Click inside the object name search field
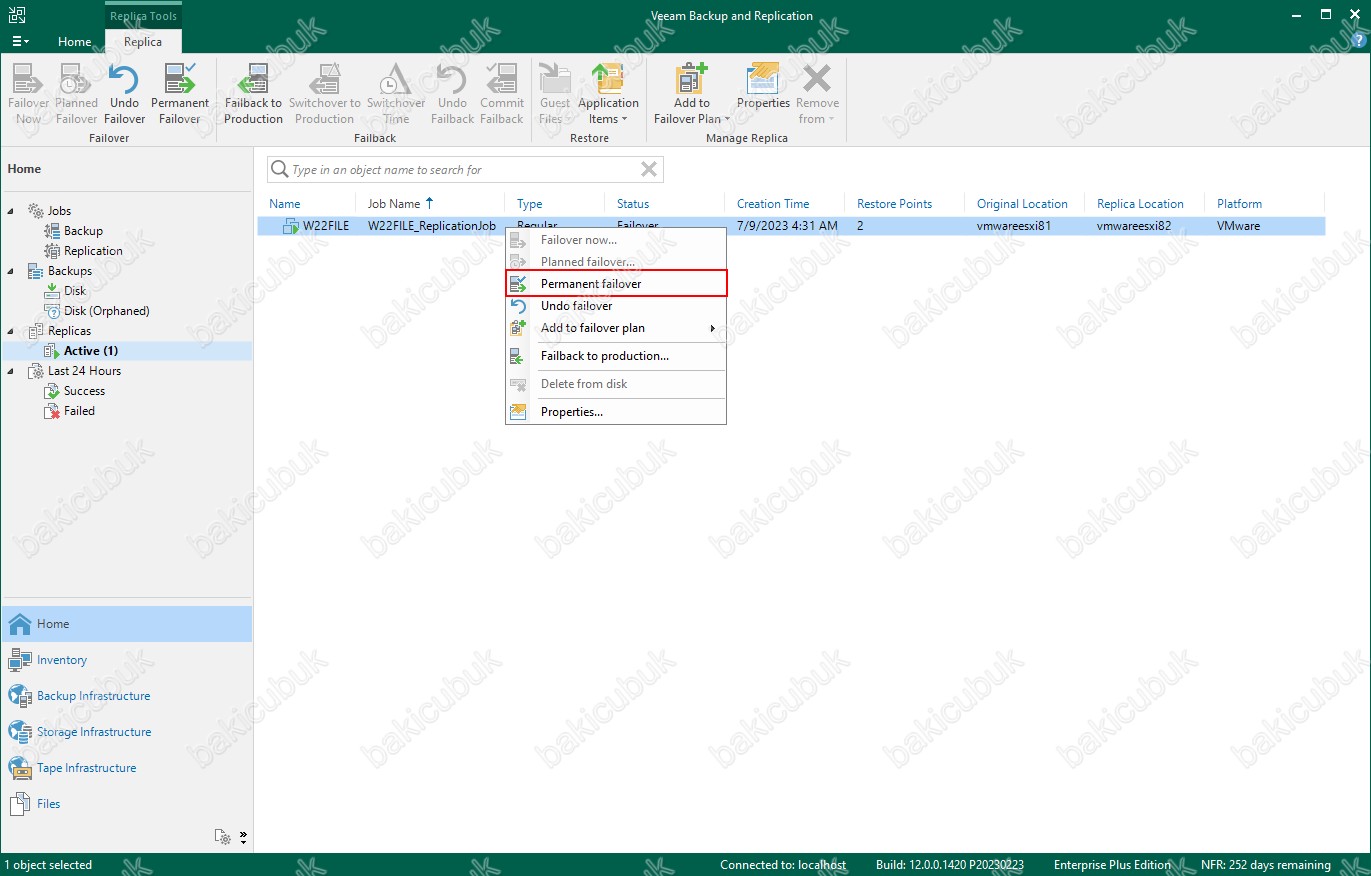 click(x=465, y=170)
